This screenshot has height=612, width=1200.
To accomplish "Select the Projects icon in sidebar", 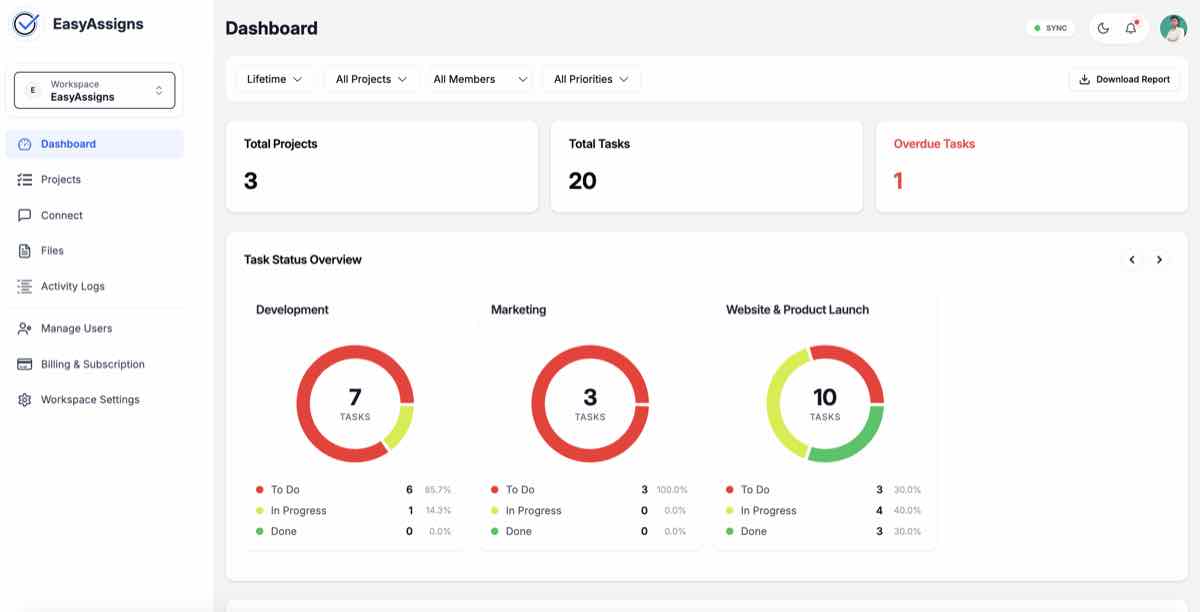I will 24,179.
